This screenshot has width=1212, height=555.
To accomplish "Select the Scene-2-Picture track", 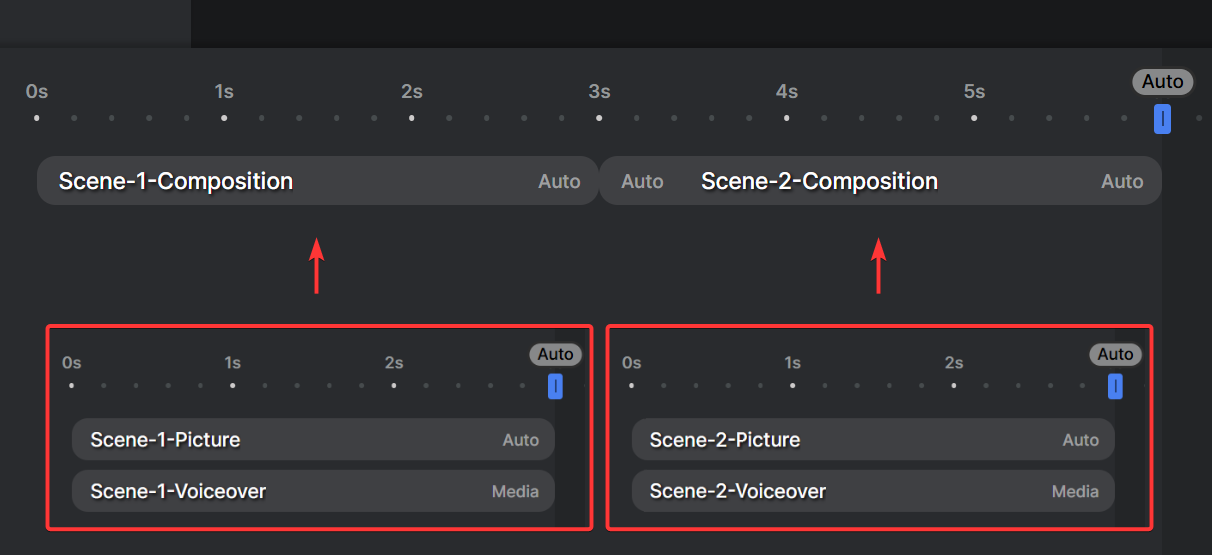I will tap(873, 440).
